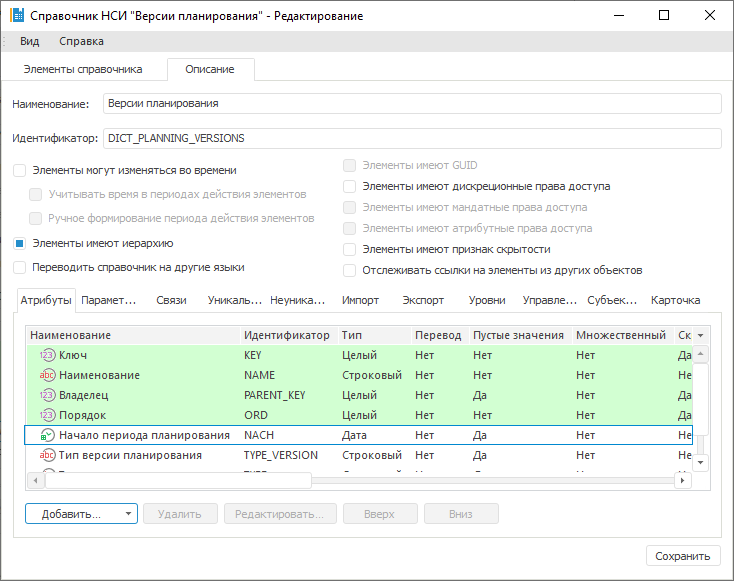Switch to Элементы справочника tab

83,69
